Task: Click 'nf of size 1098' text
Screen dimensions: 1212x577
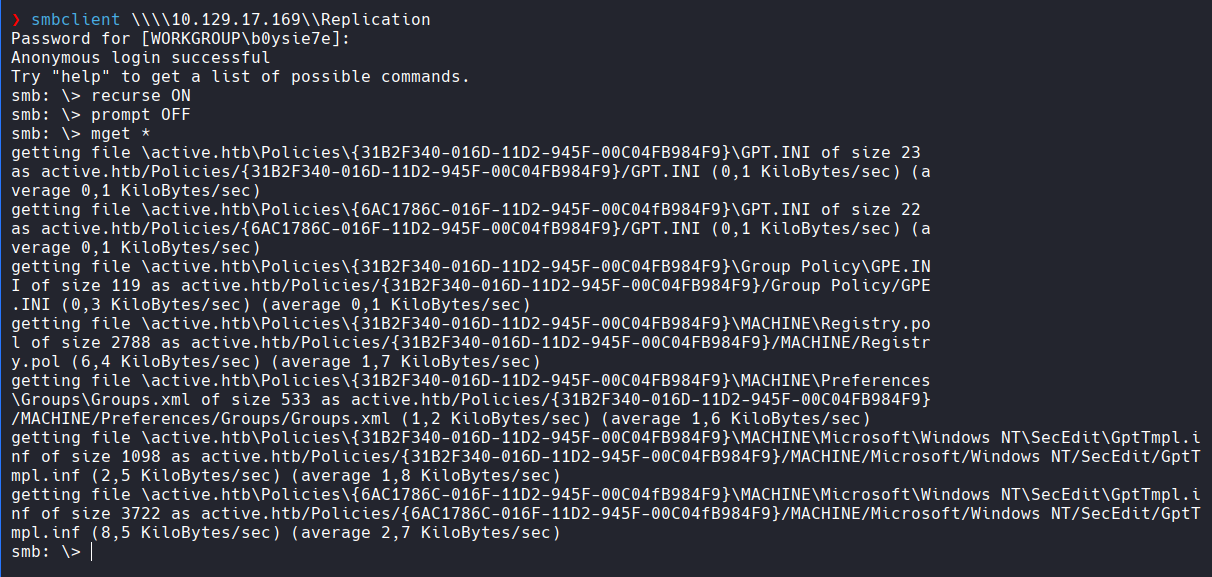Action: pyautogui.click(x=86, y=457)
